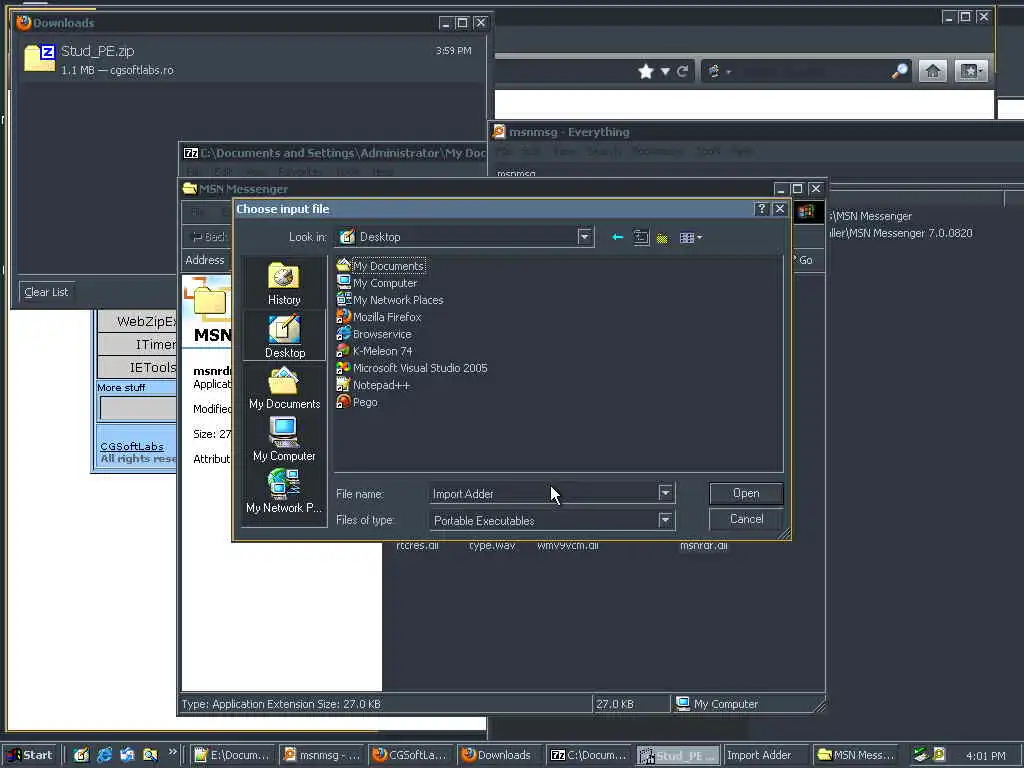Image resolution: width=1024 pixels, height=768 pixels.
Task: Click the Start button
Action: click(31, 755)
